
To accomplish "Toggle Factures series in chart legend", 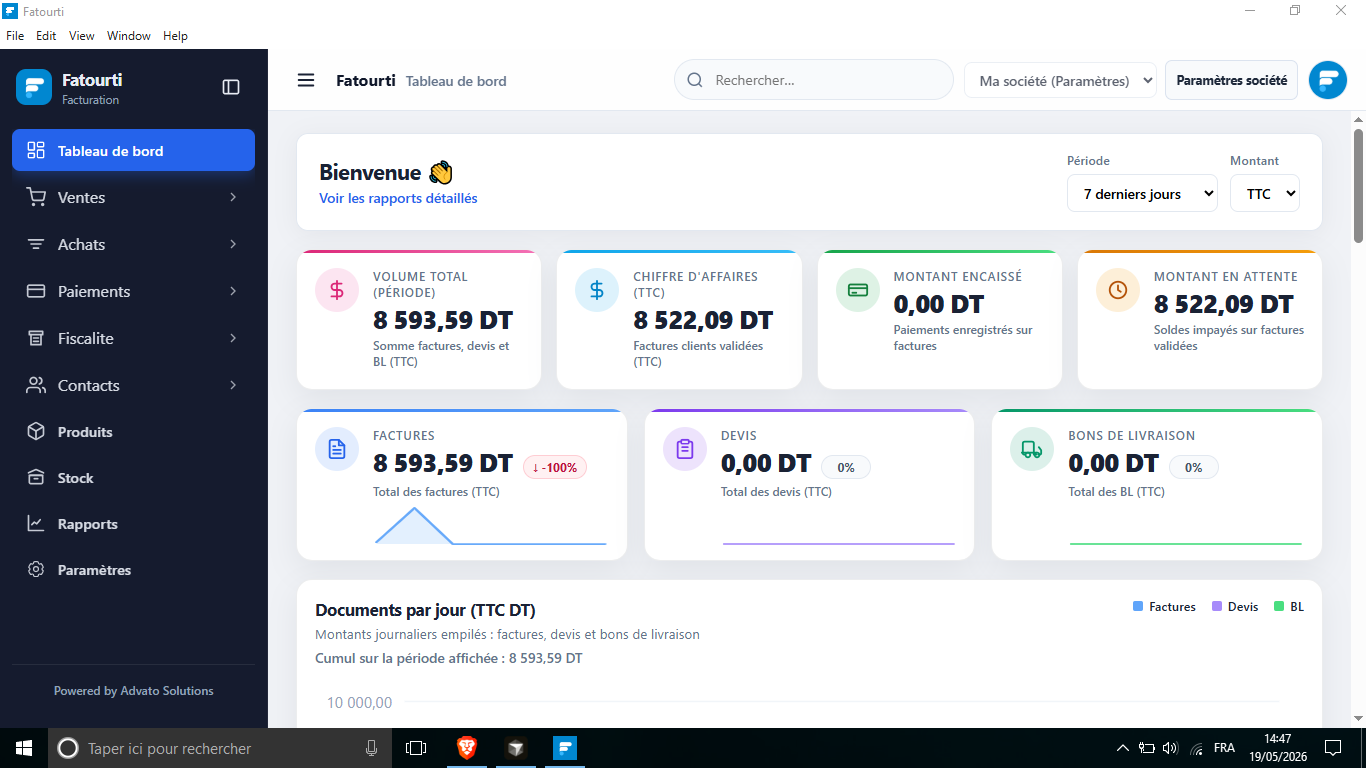I will point(1164,607).
